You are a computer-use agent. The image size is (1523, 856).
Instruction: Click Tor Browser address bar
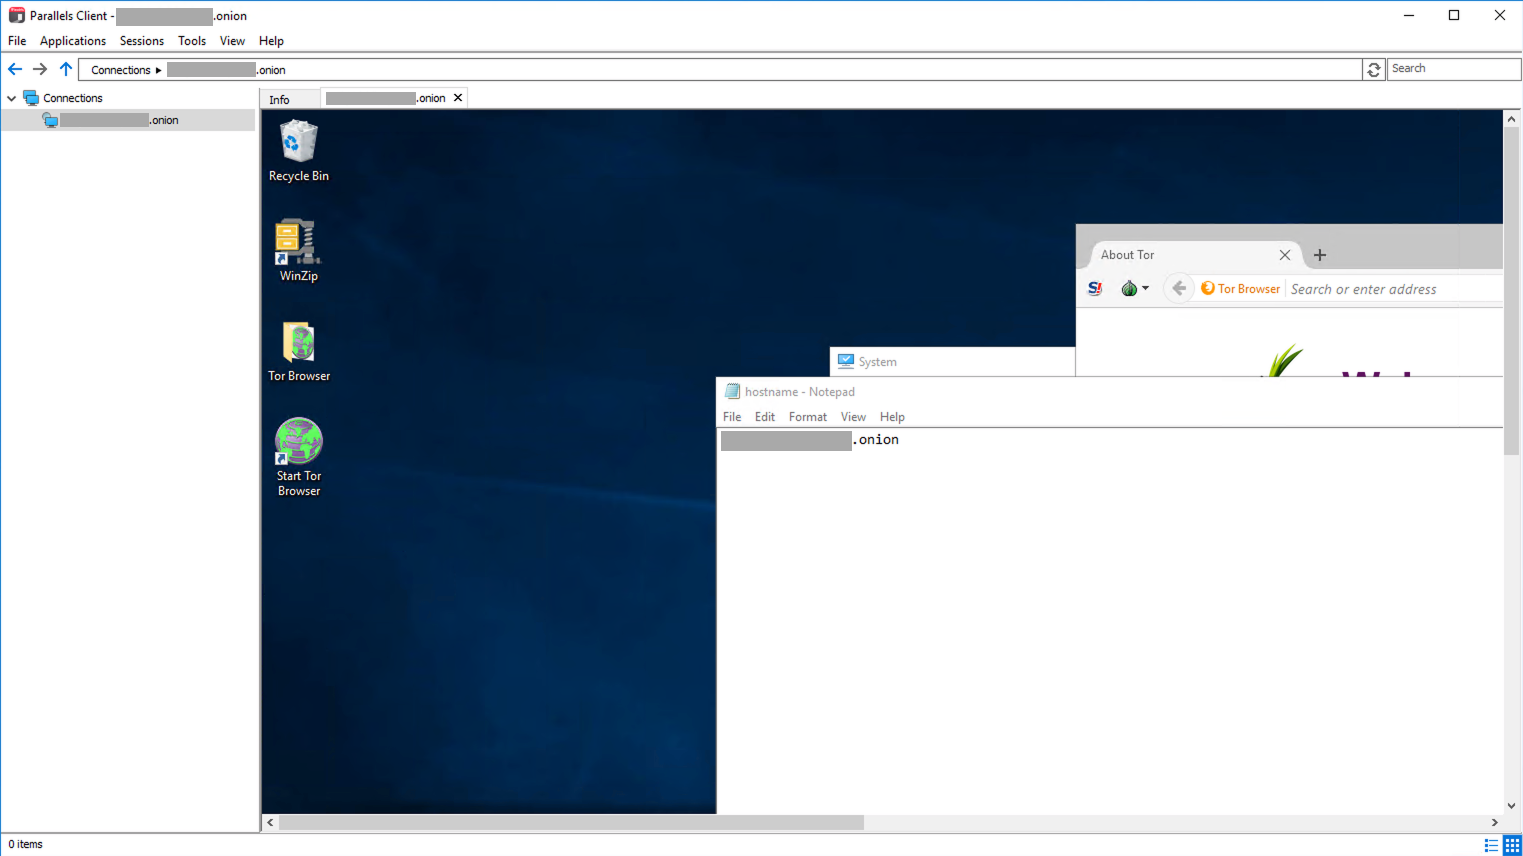tap(1395, 289)
